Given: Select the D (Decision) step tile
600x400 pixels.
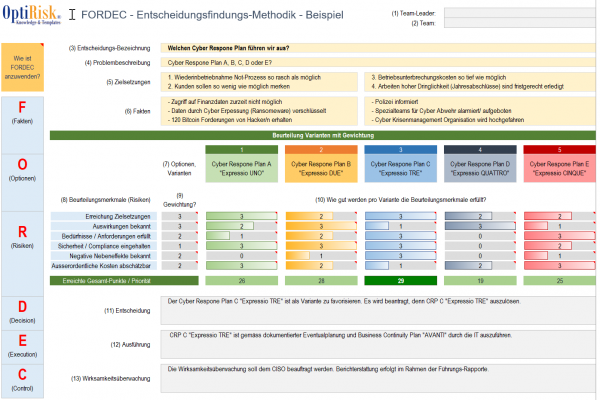Looking at the screenshot, I should coord(22,311).
